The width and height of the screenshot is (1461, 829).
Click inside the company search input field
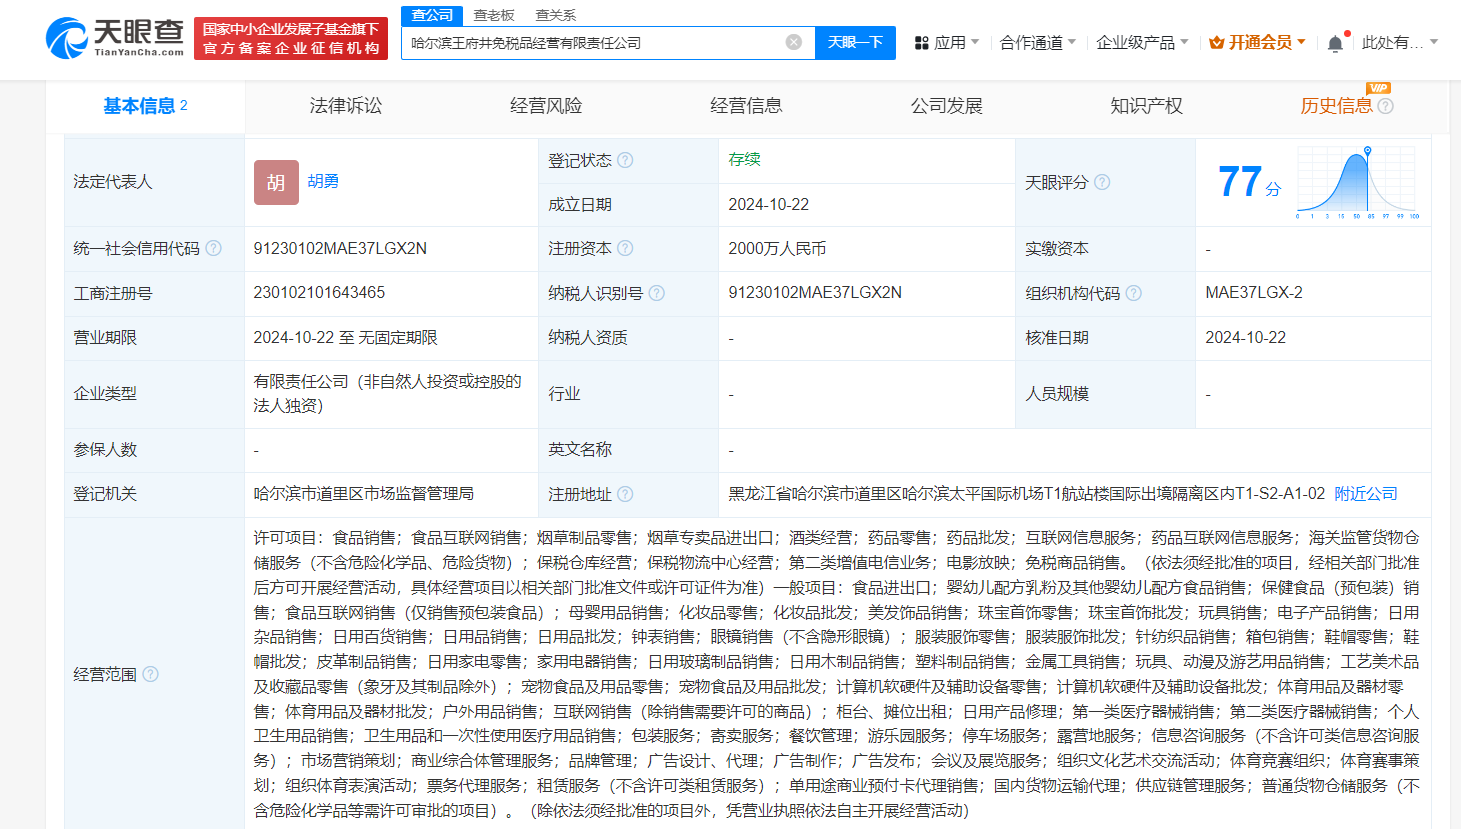click(600, 42)
